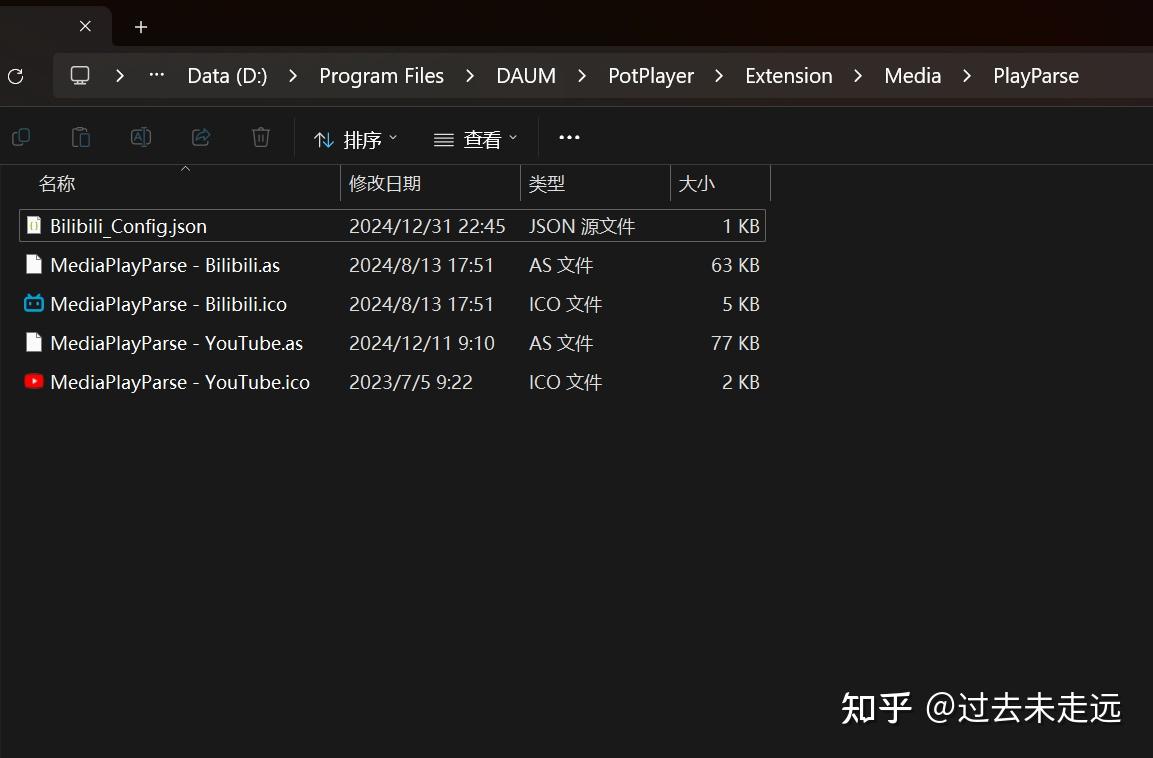Screen dimensions: 1153x758
Task: Click the chevron after PotPlayer in breadcrumb
Action: click(718, 75)
